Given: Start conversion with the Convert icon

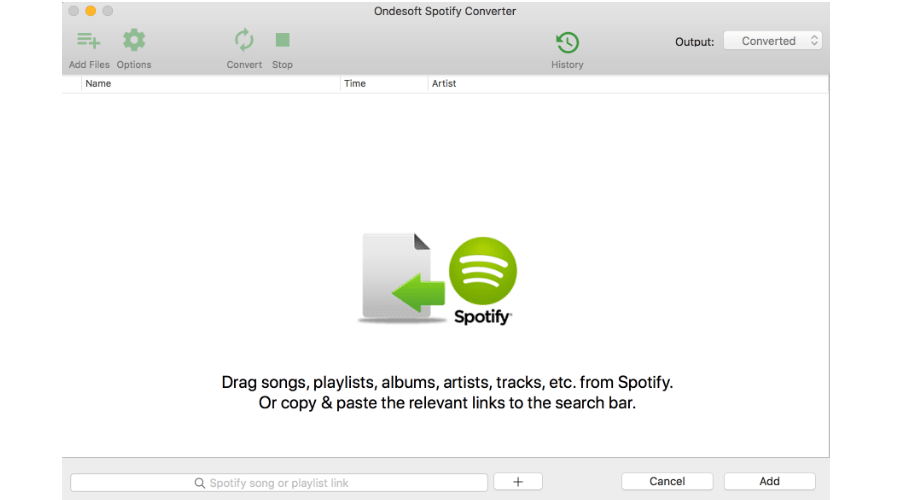Looking at the screenshot, I should coord(244,40).
